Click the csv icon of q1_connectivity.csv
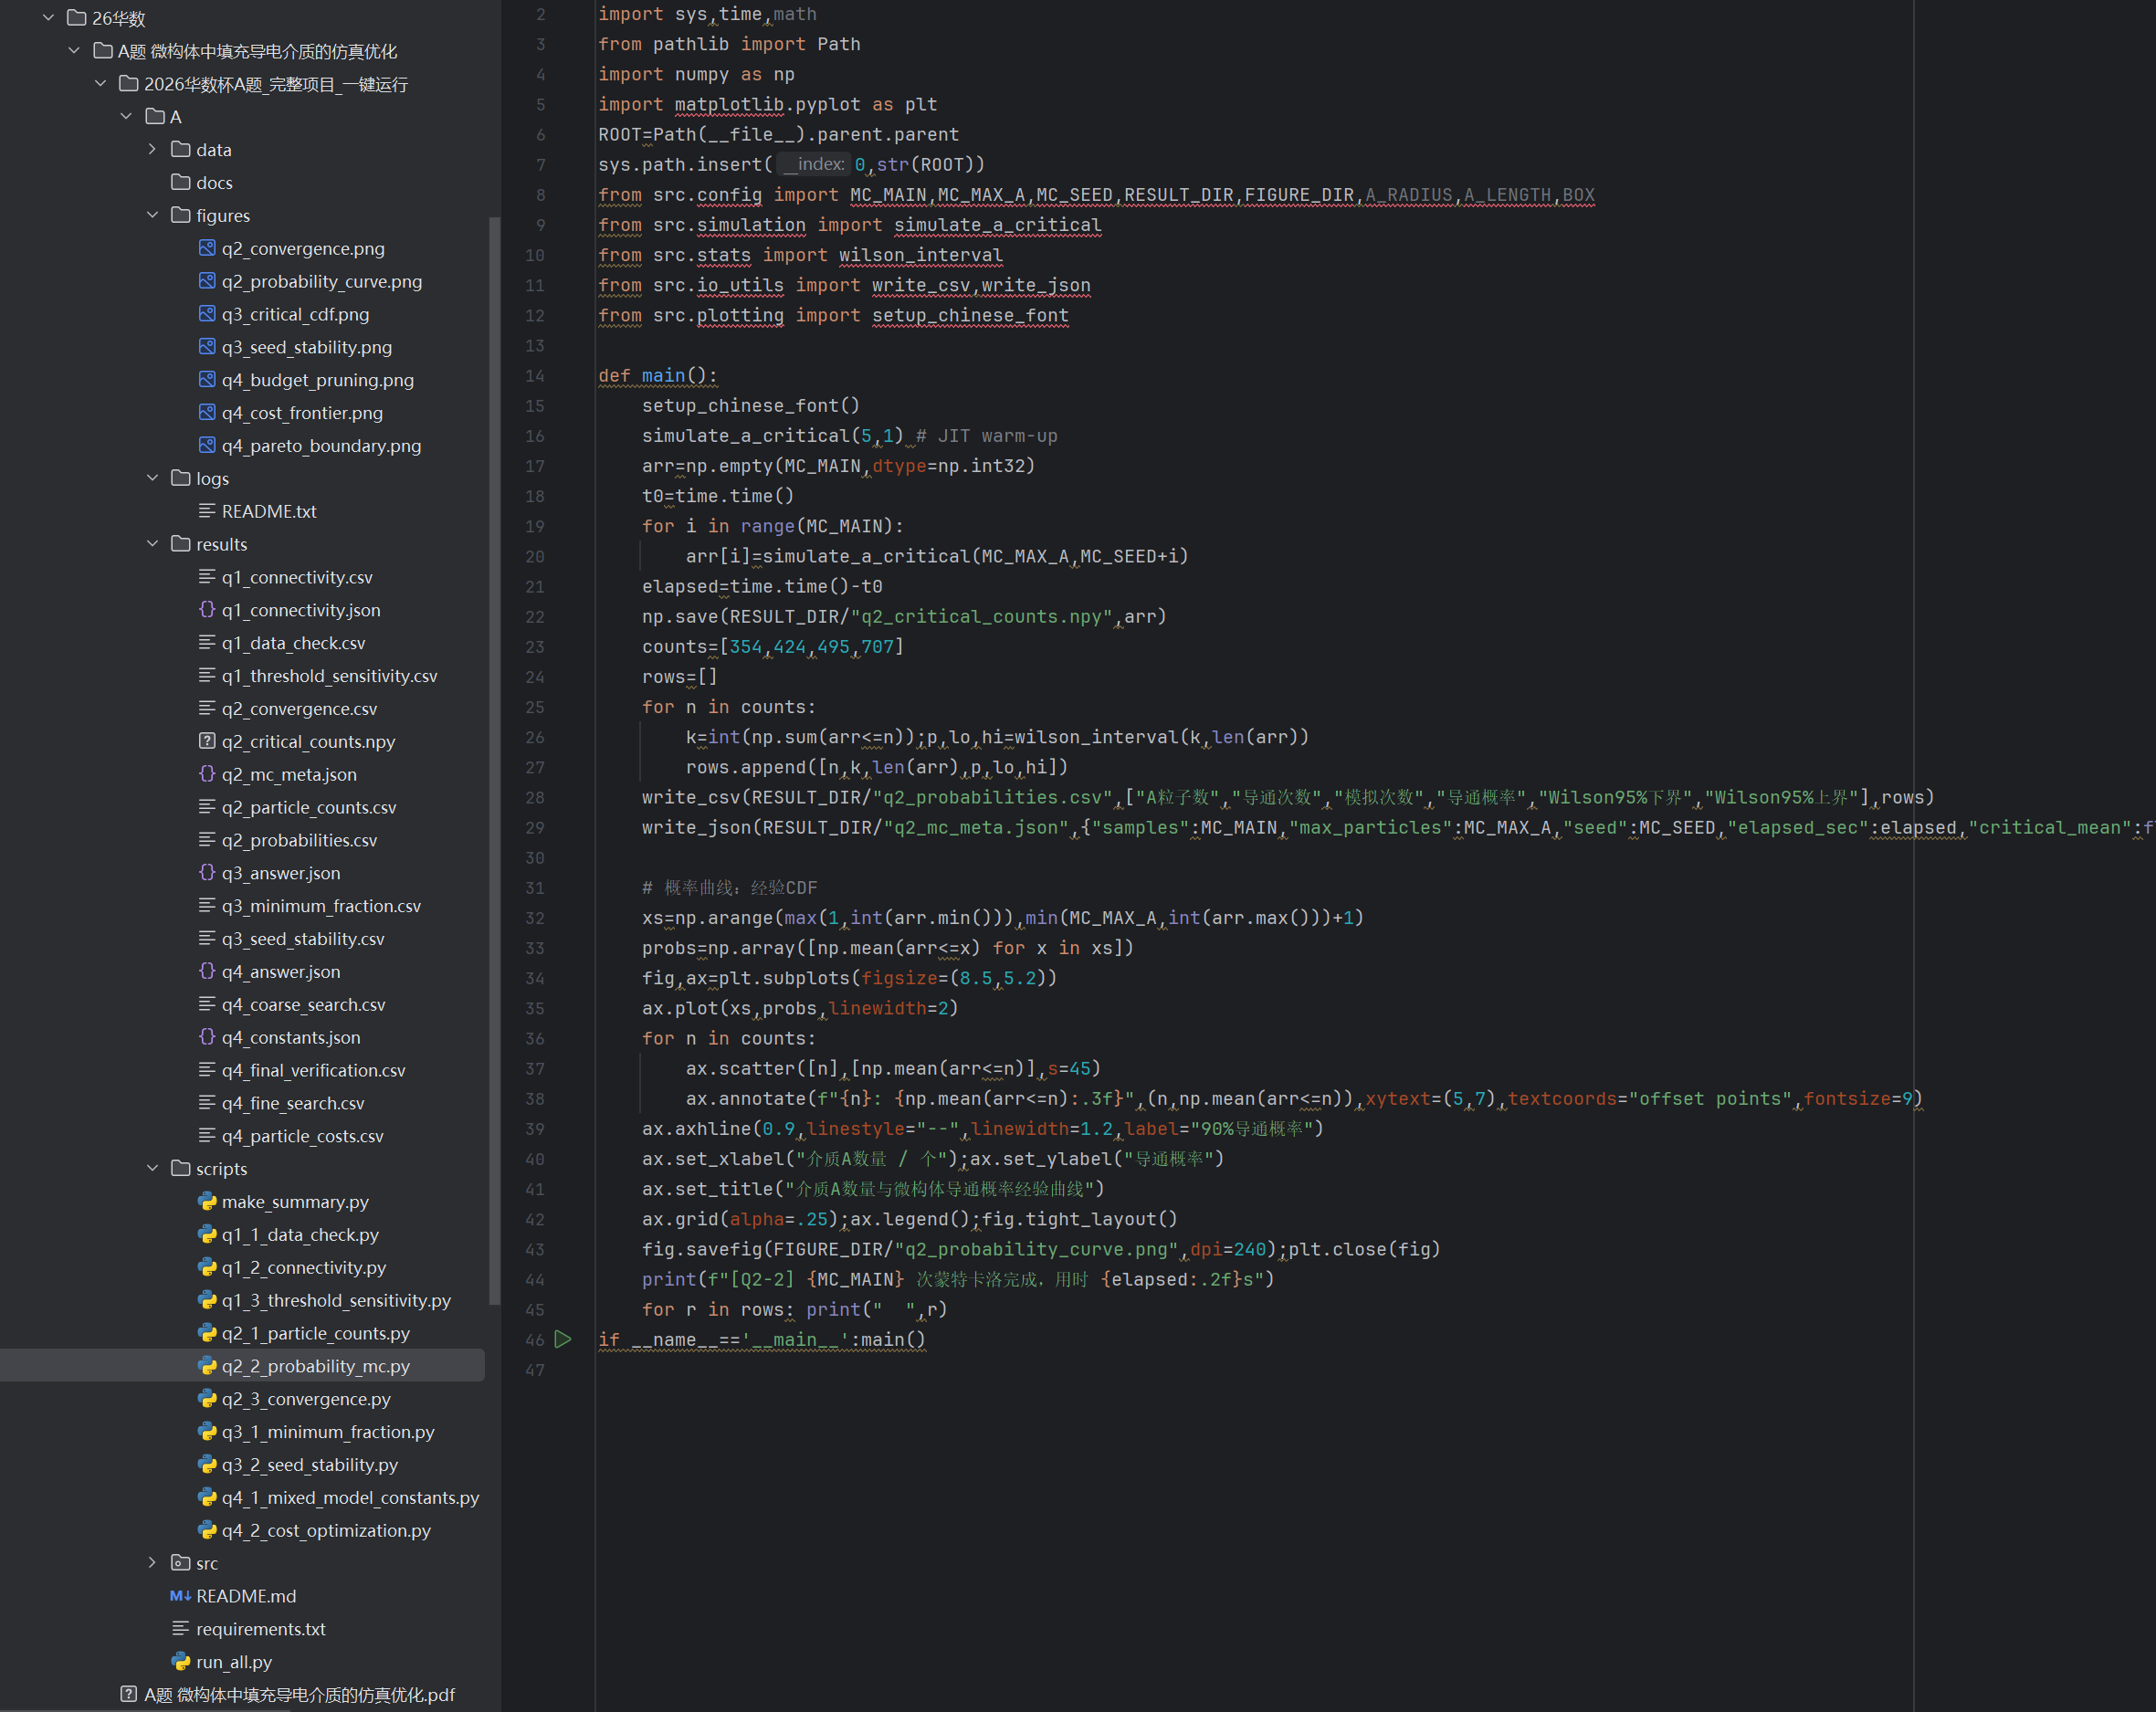Image resolution: width=2156 pixels, height=1712 pixels. tap(207, 577)
